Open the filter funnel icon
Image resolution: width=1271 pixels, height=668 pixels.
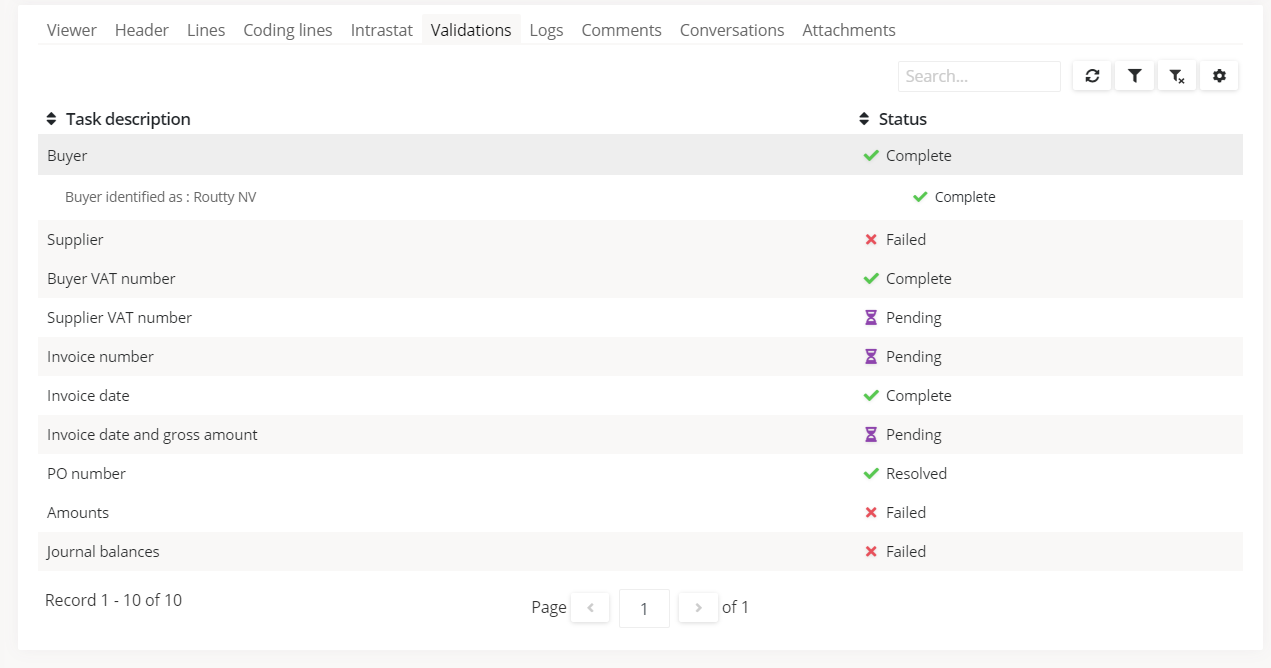1134,76
